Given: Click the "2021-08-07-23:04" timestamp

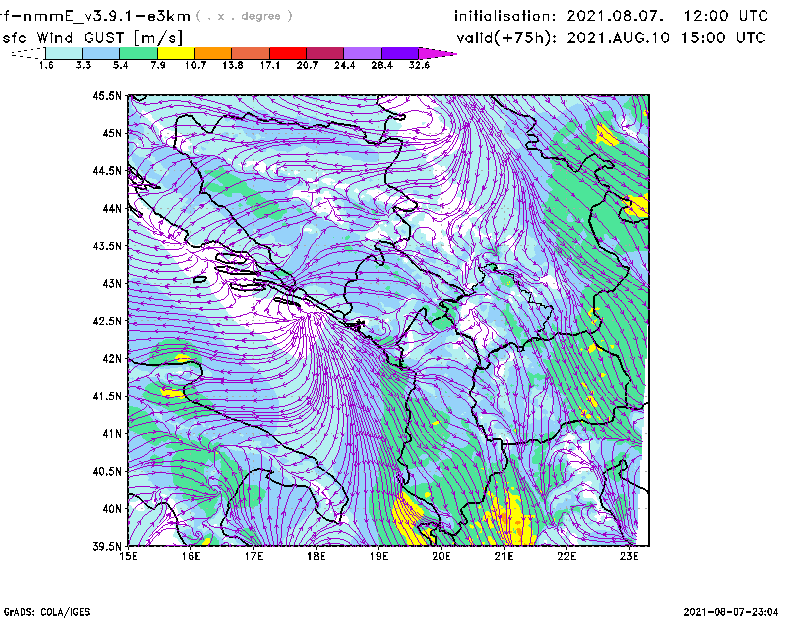Looking at the screenshot, I should click(x=731, y=612).
